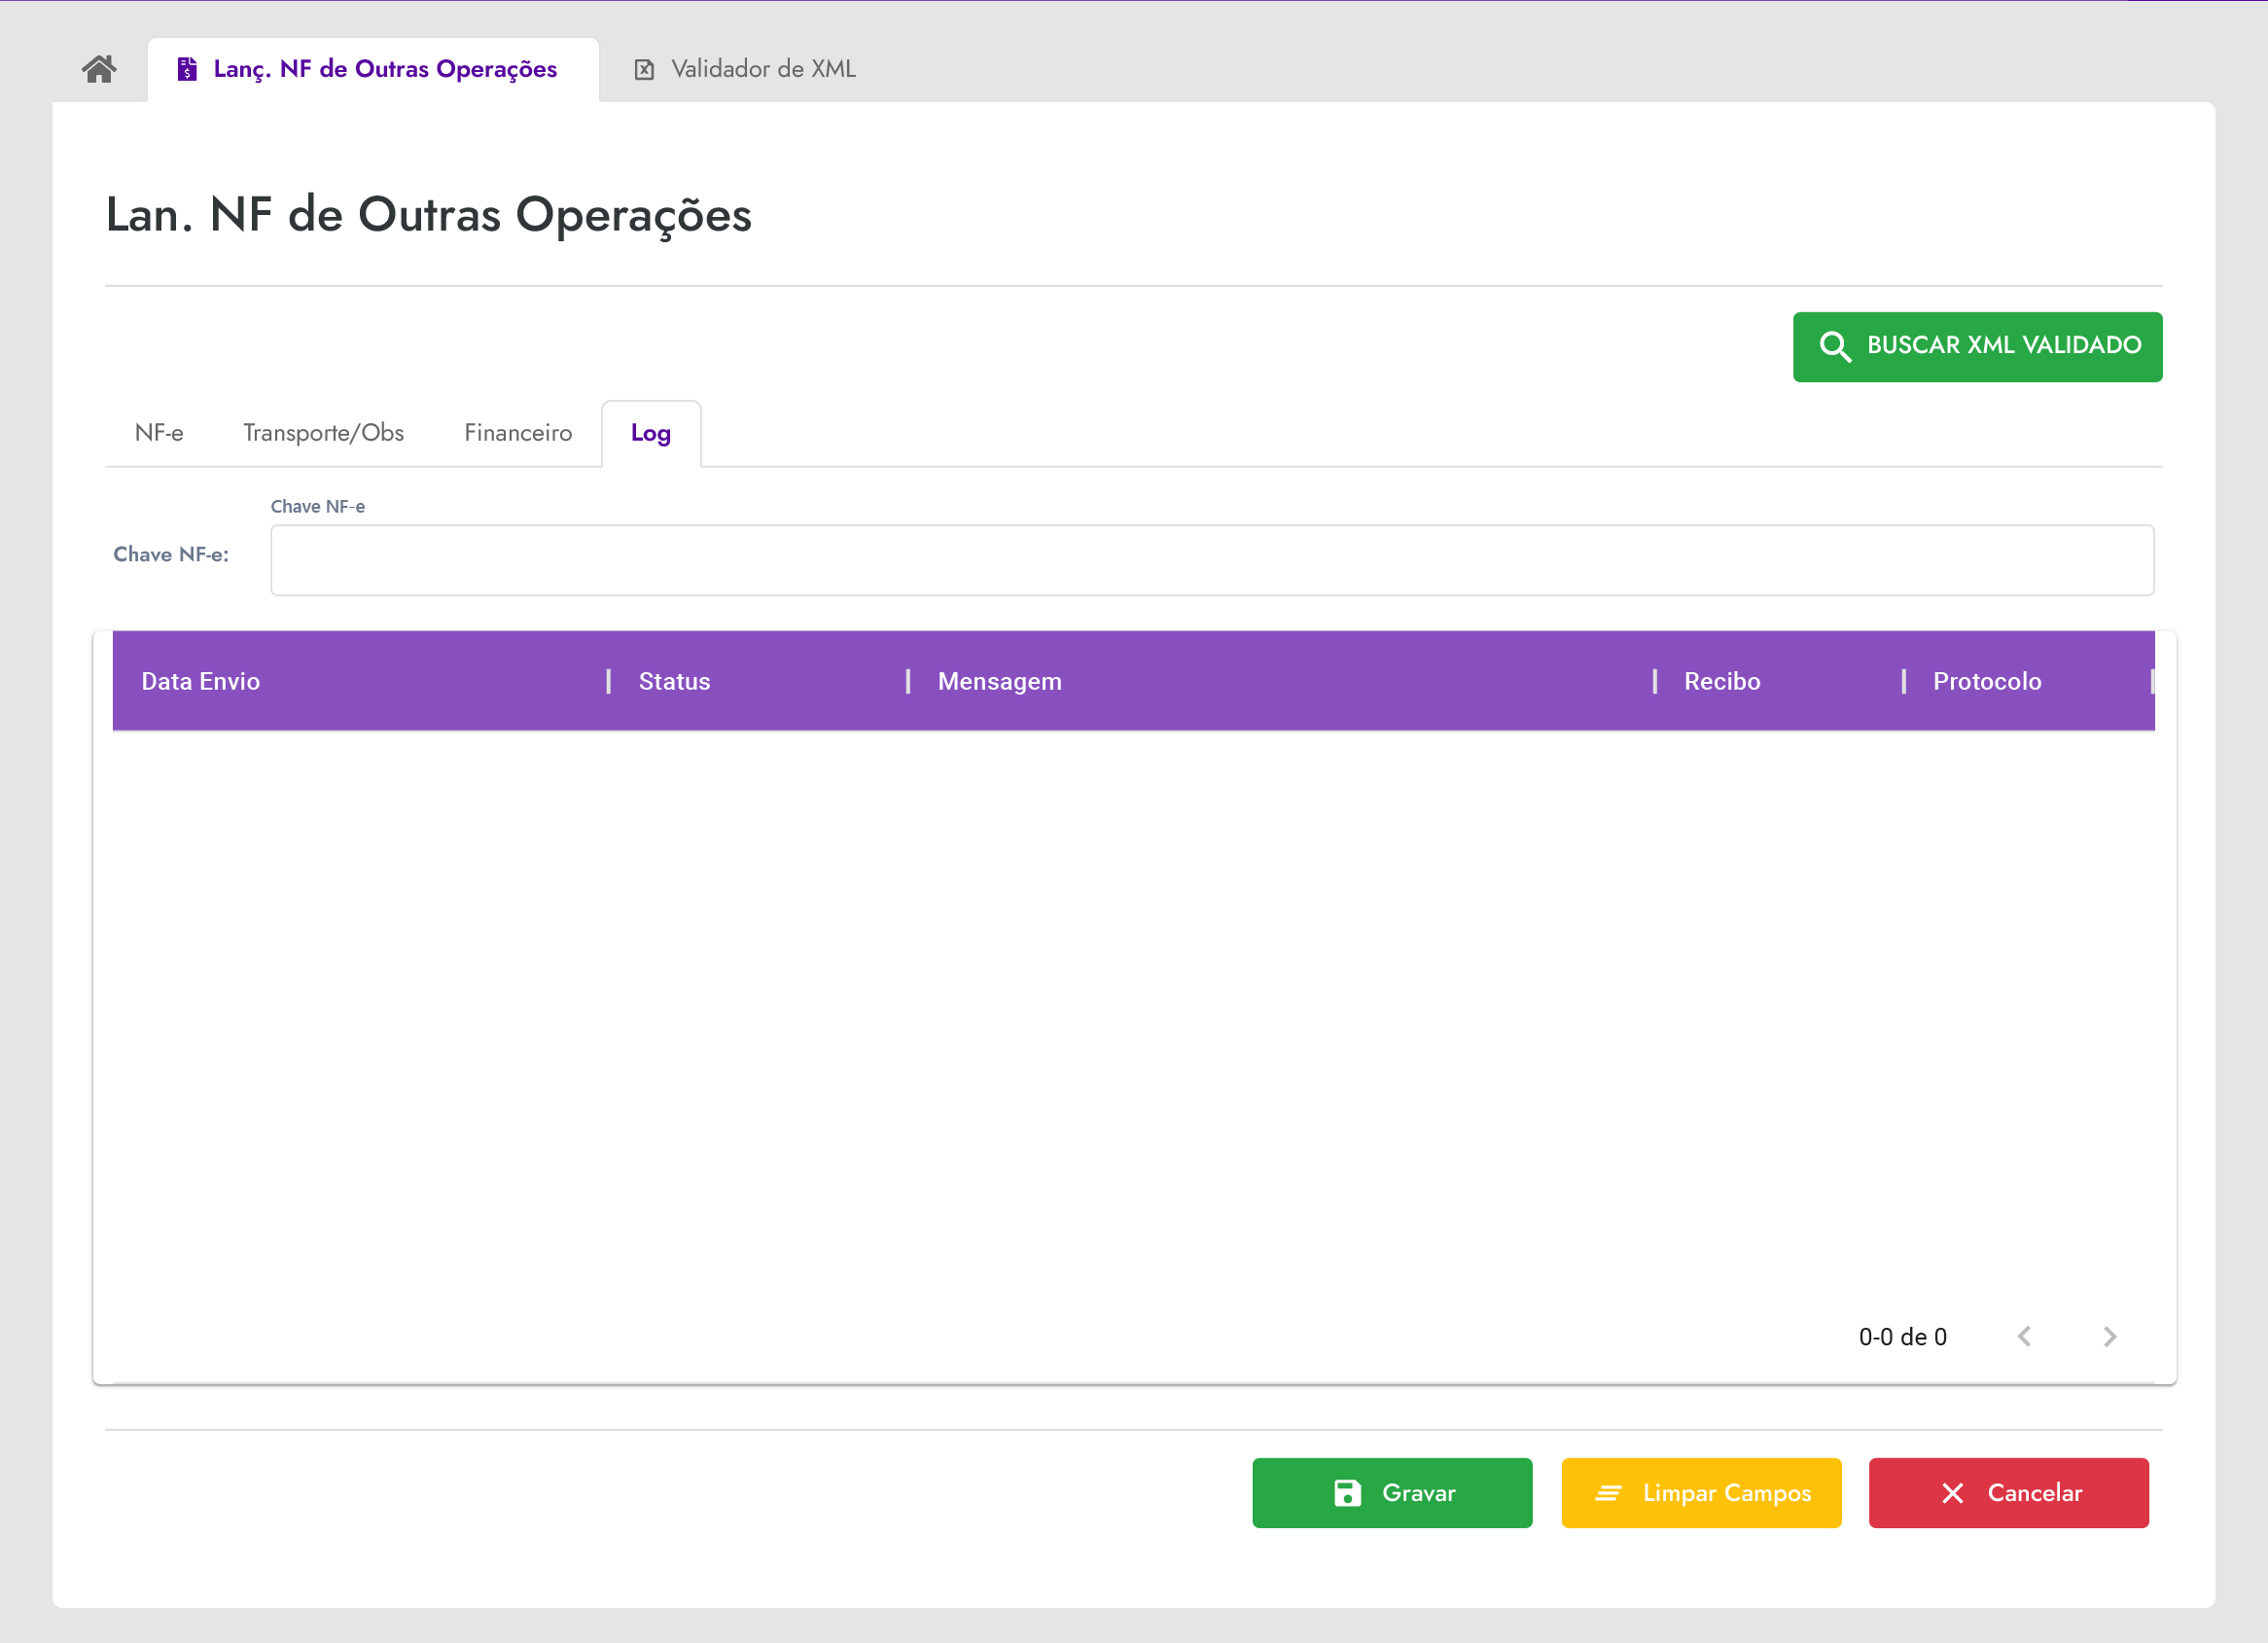The height and width of the screenshot is (1643, 2268).
Task: Go to next page with right chevron
Action: coord(2110,1337)
